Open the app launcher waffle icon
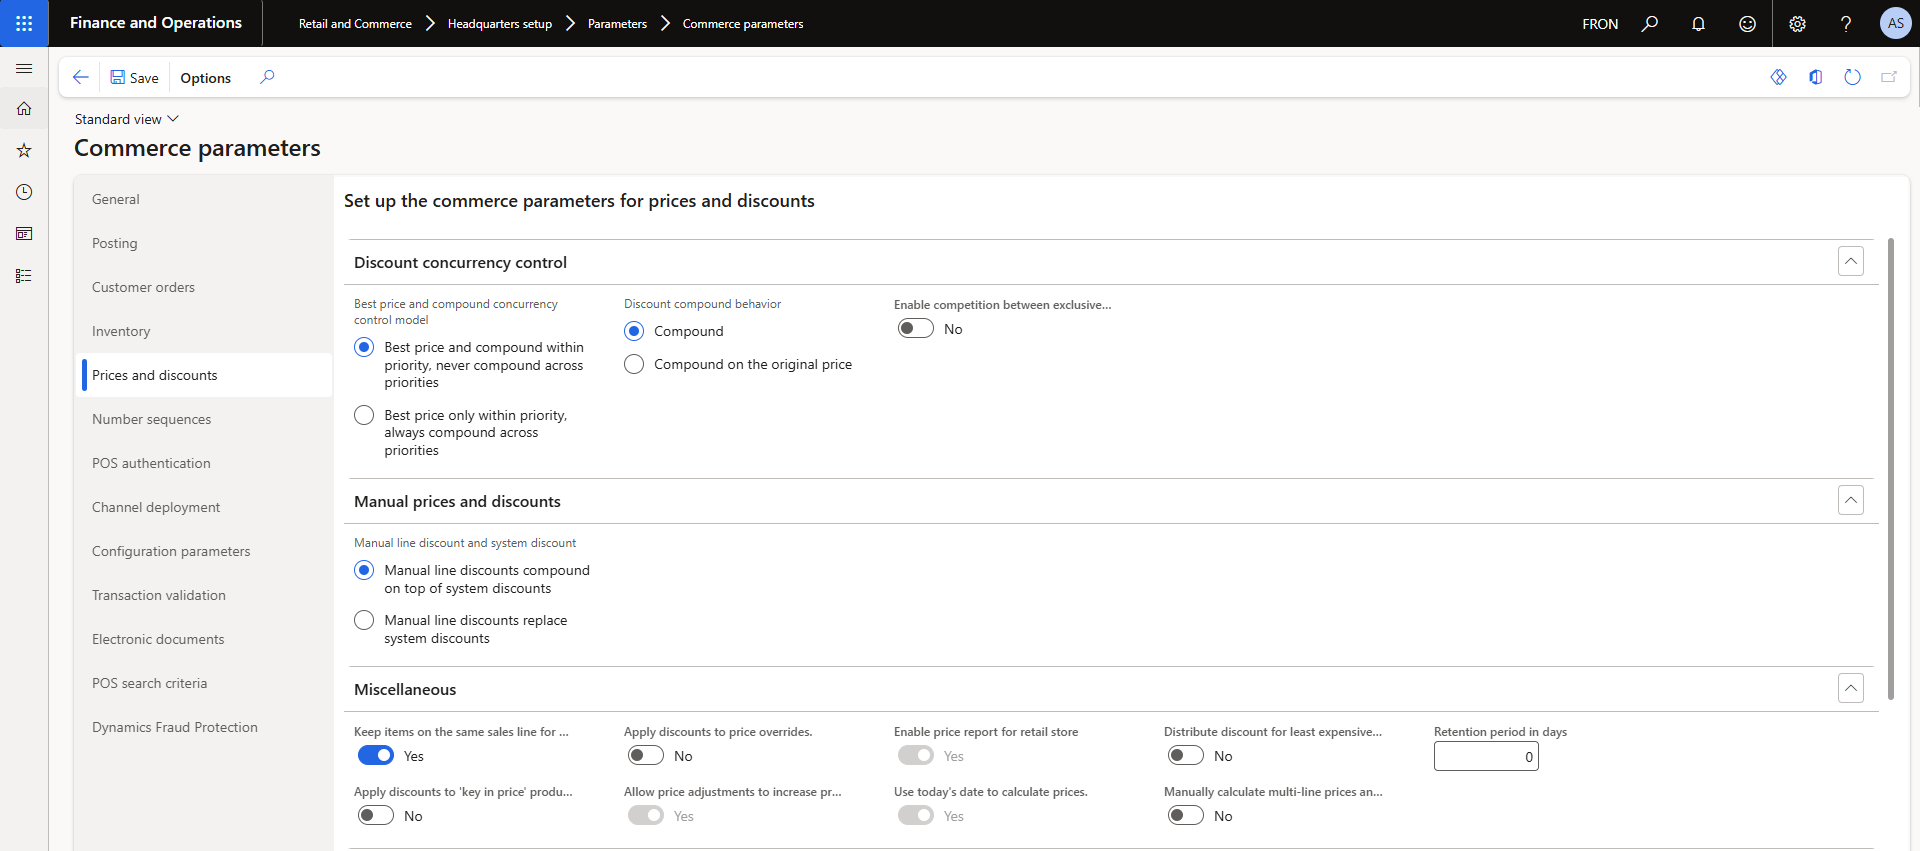Viewport: 1920px width, 851px height. (x=24, y=23)
